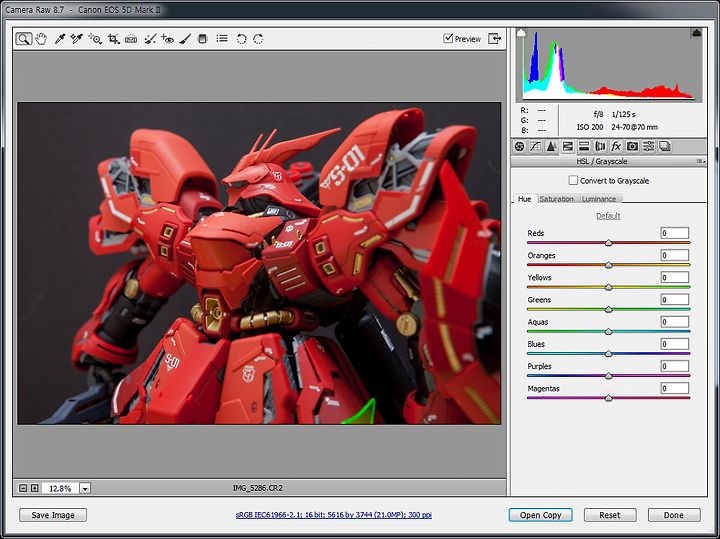Open the Tone Curve panel icon

tap(535, 146)
